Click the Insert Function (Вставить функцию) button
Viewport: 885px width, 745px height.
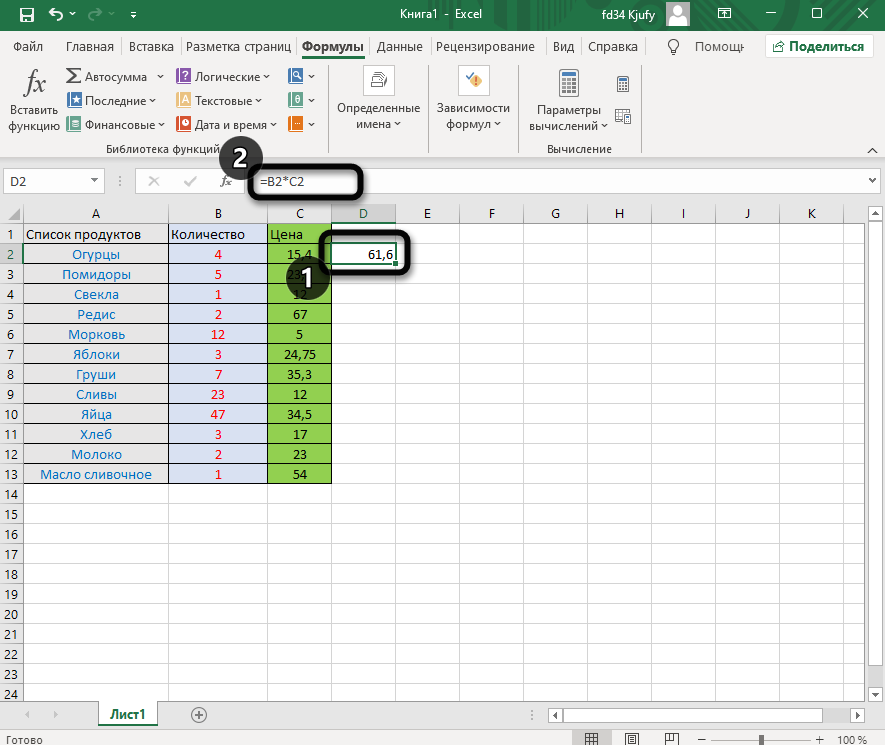[x=34, y=101]
